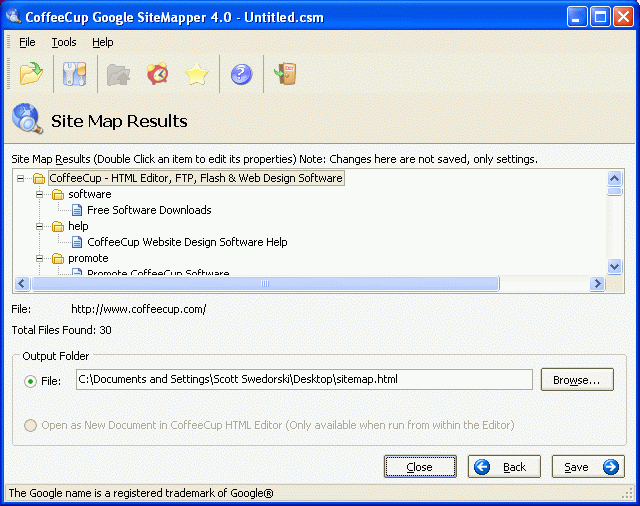640x506 pixels.
Task: Click the open folder toolbar icon
Action: coord(31,74)
